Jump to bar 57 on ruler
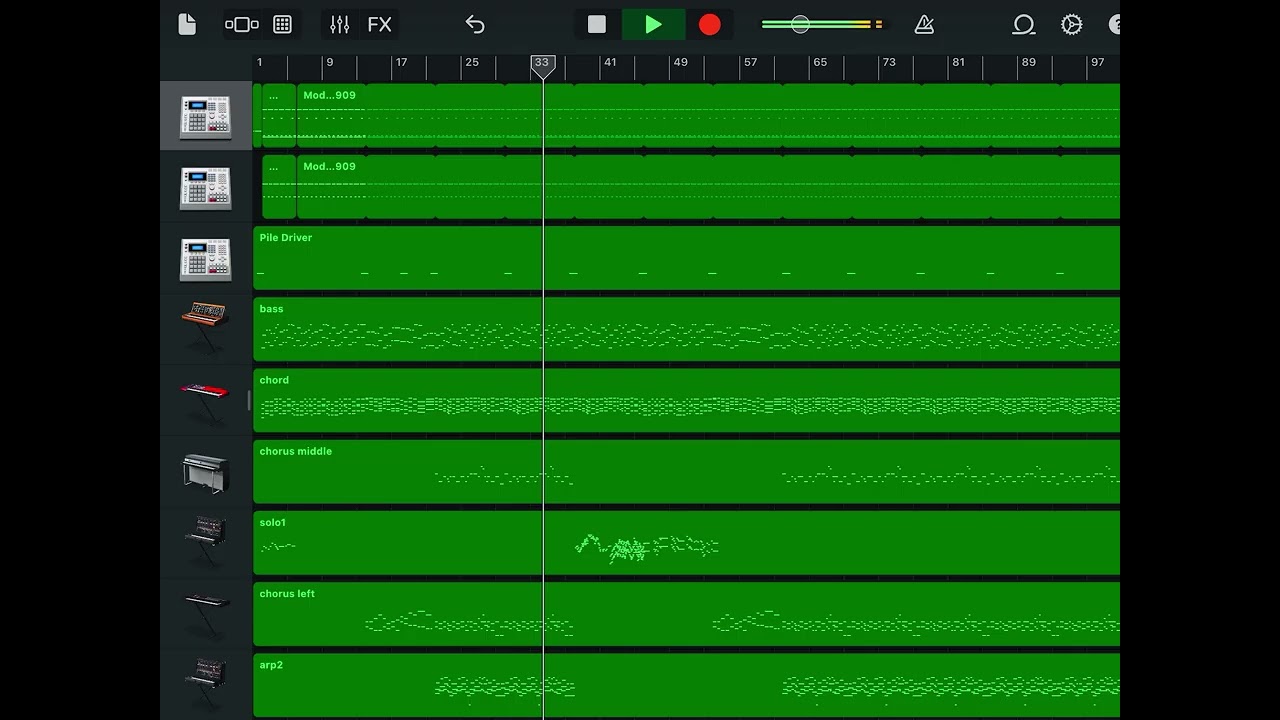1280x720 pixels. point(750,62)
